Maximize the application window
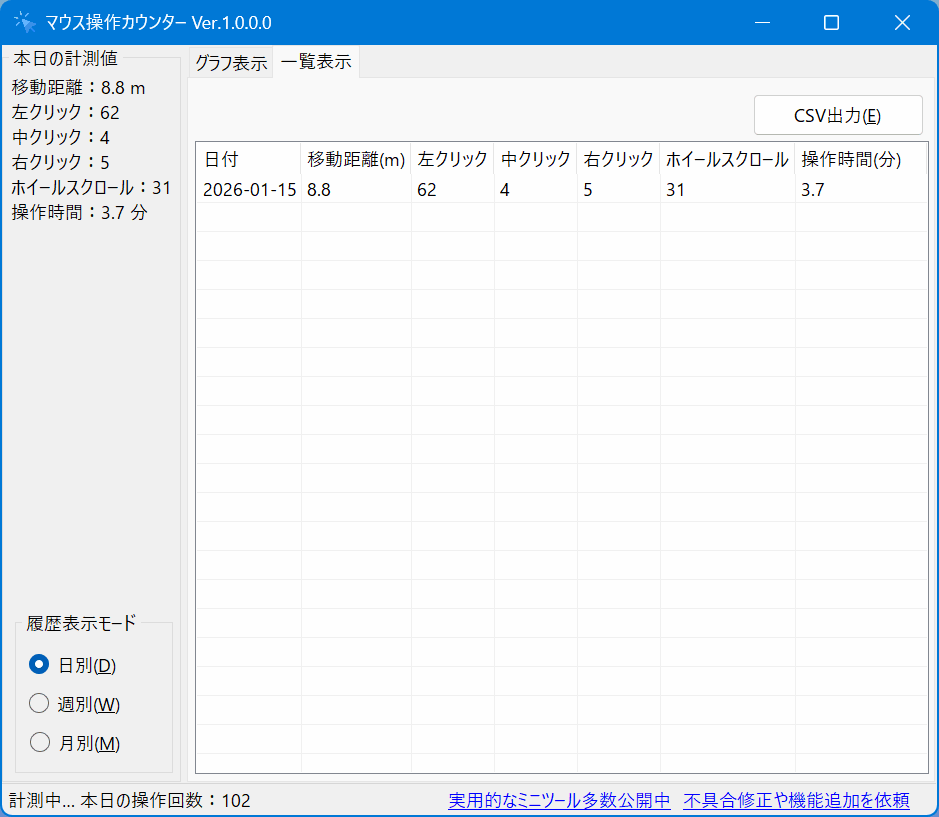 point(831,23)
